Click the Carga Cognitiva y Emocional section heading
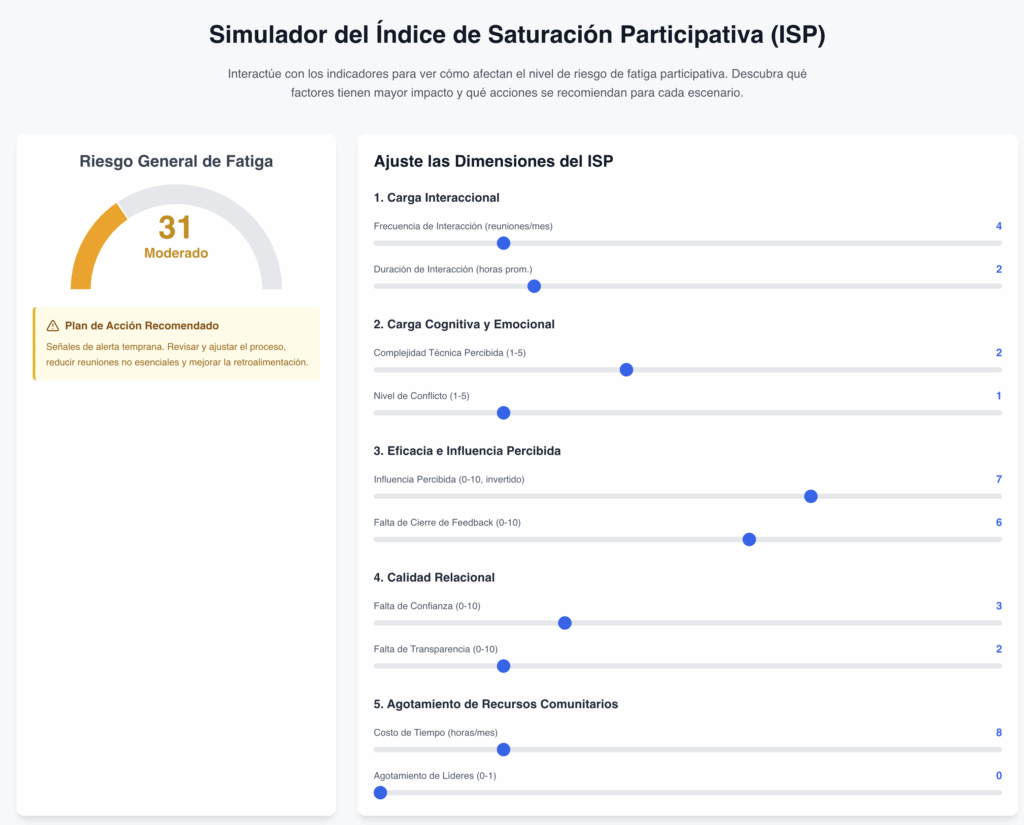 [x=464, y=324]
